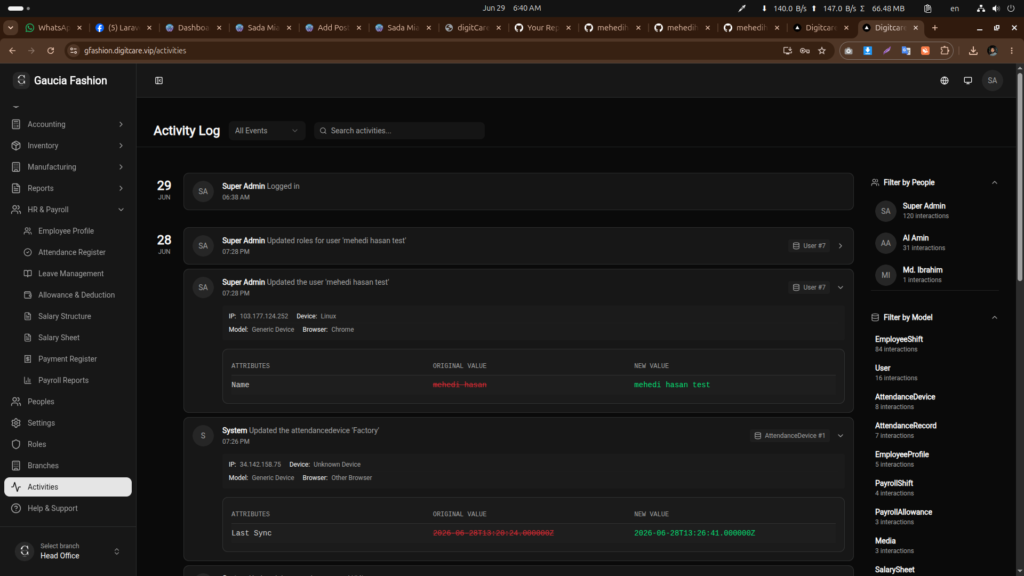
Task: Click the User #7 badge on 'Updated roles' entry
Action: coord(808,246)
